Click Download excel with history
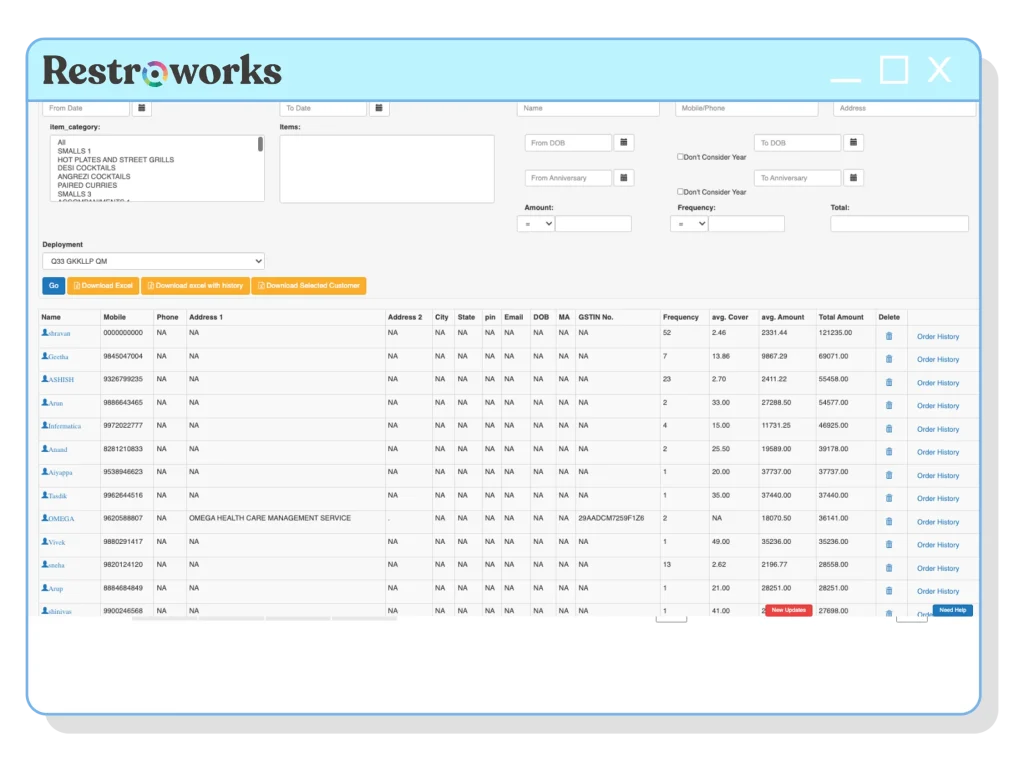Screen dimensions: 1024x767 point(195,285)
